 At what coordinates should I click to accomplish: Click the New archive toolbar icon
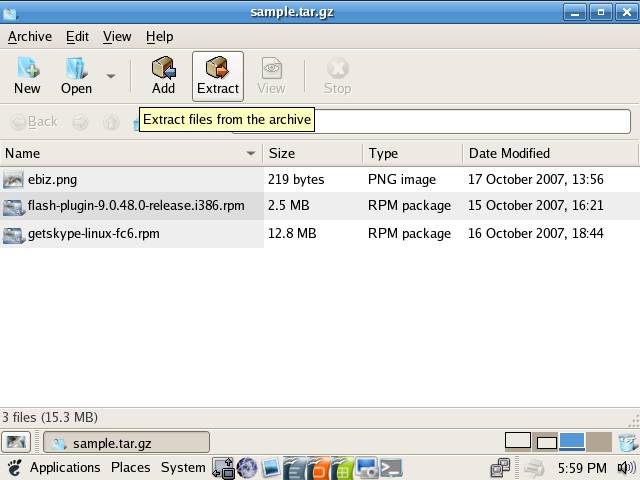click(x=27, y=76)
